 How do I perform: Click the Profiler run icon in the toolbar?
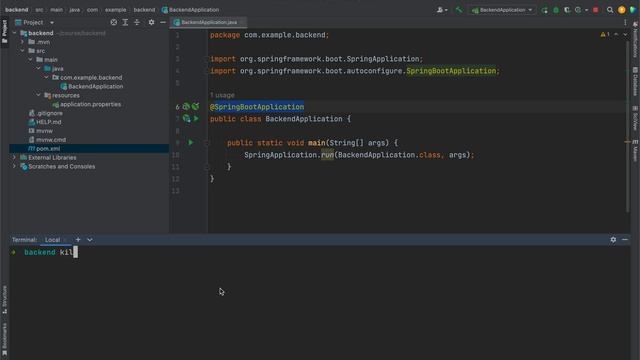[x=578, y=10]
